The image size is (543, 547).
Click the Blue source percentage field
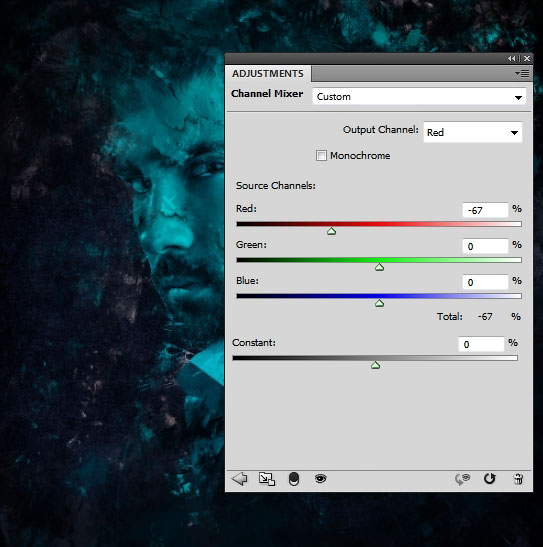[485, 282]
